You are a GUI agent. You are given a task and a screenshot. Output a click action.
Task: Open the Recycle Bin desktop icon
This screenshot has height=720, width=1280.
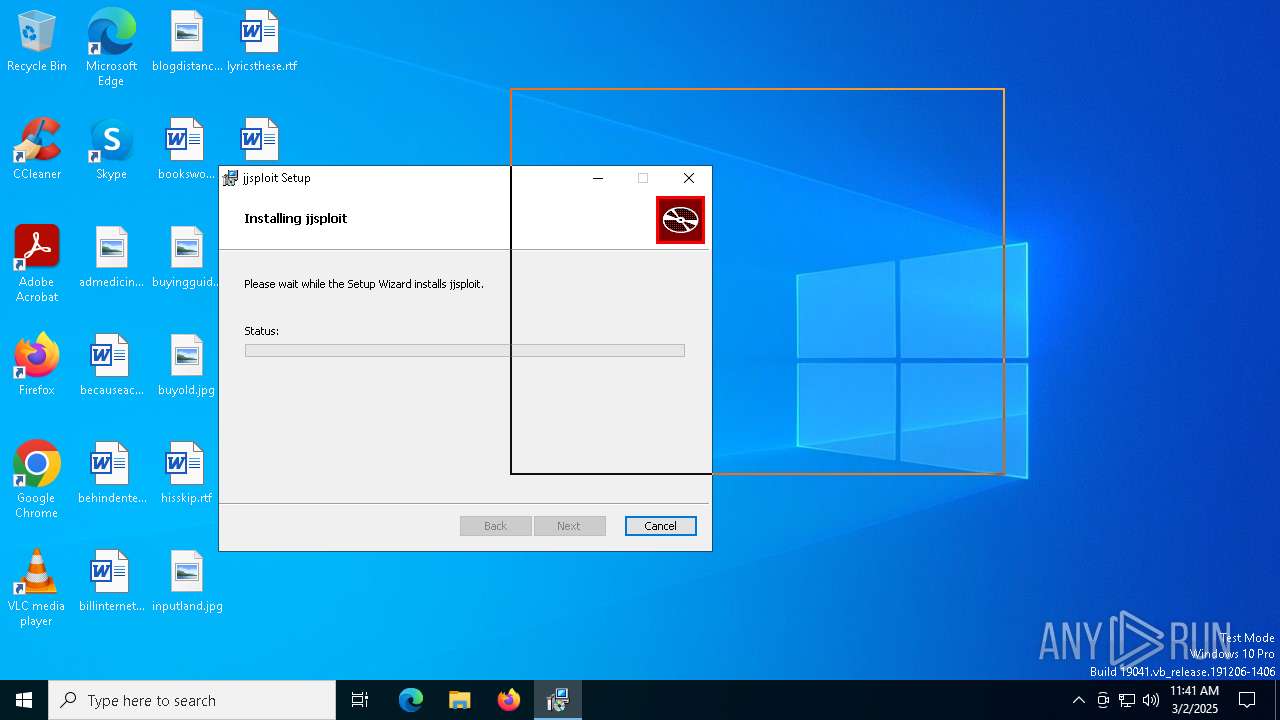point(37,42)
